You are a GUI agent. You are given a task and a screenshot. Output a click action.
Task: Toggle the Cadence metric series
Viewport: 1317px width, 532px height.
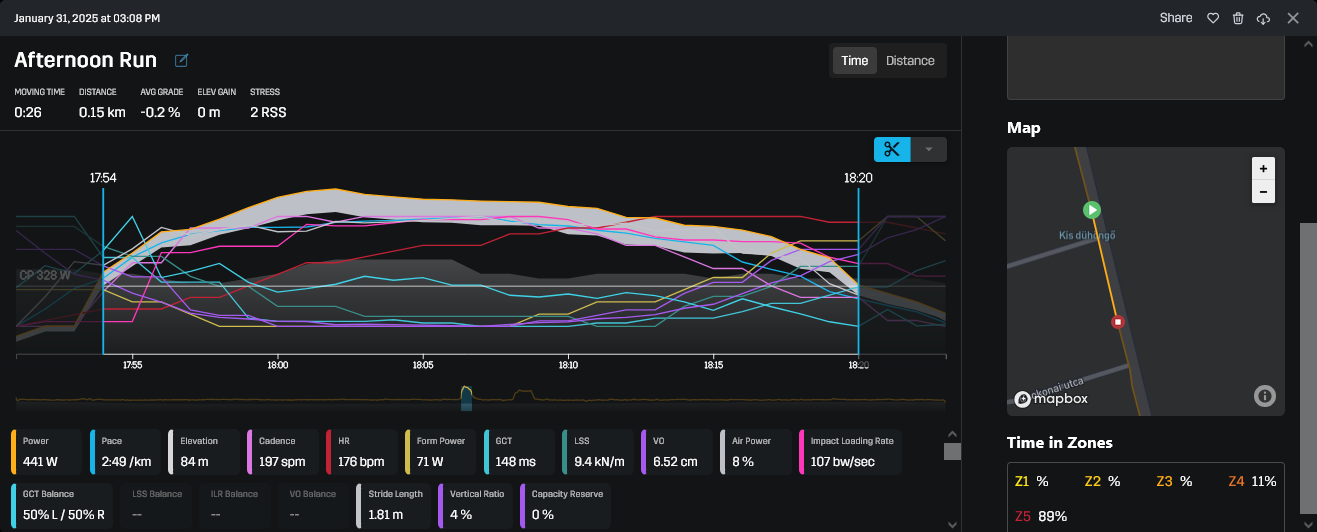coord(282,452)
